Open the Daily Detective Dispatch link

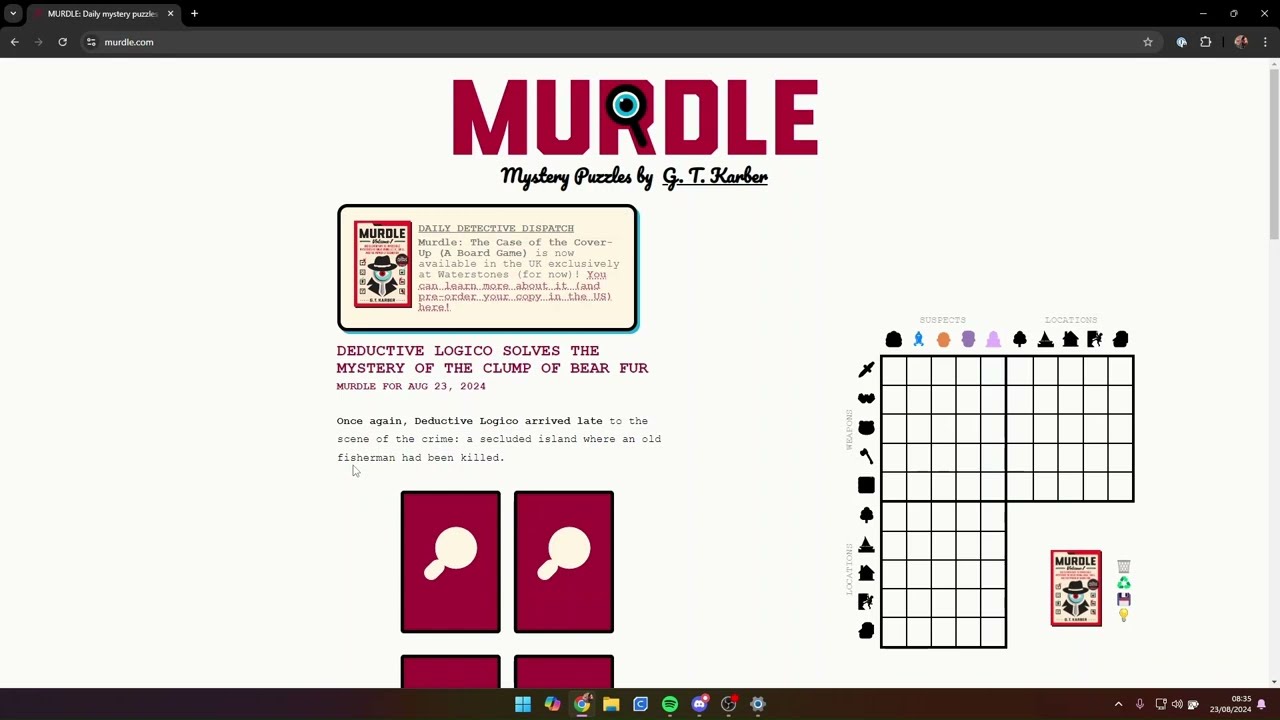point(496,228)
